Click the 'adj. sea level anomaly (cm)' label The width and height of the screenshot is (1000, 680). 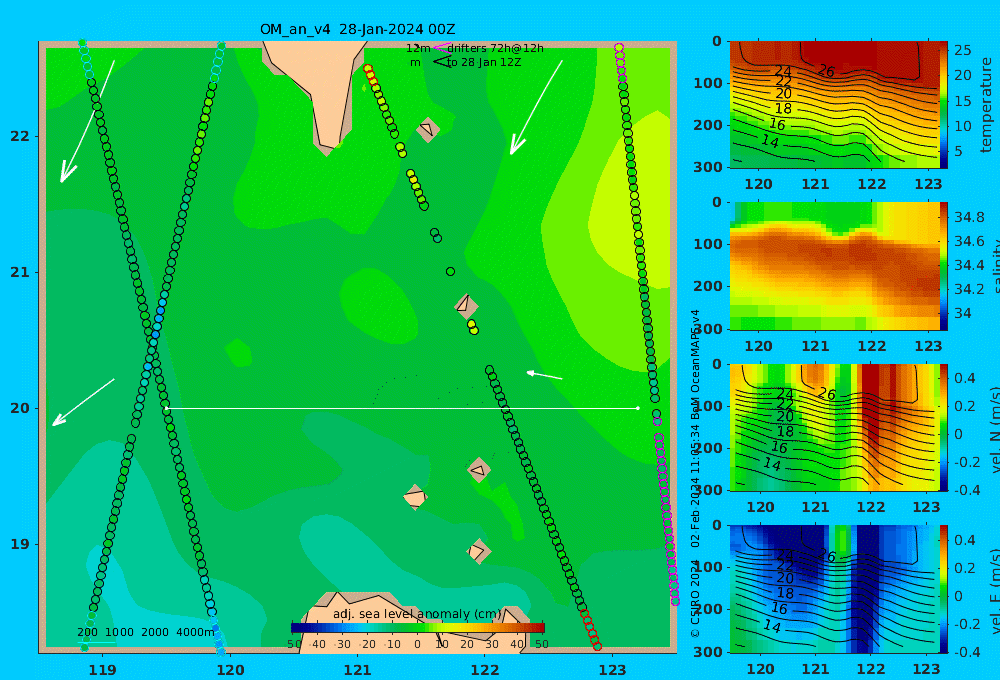coord(417,614)
